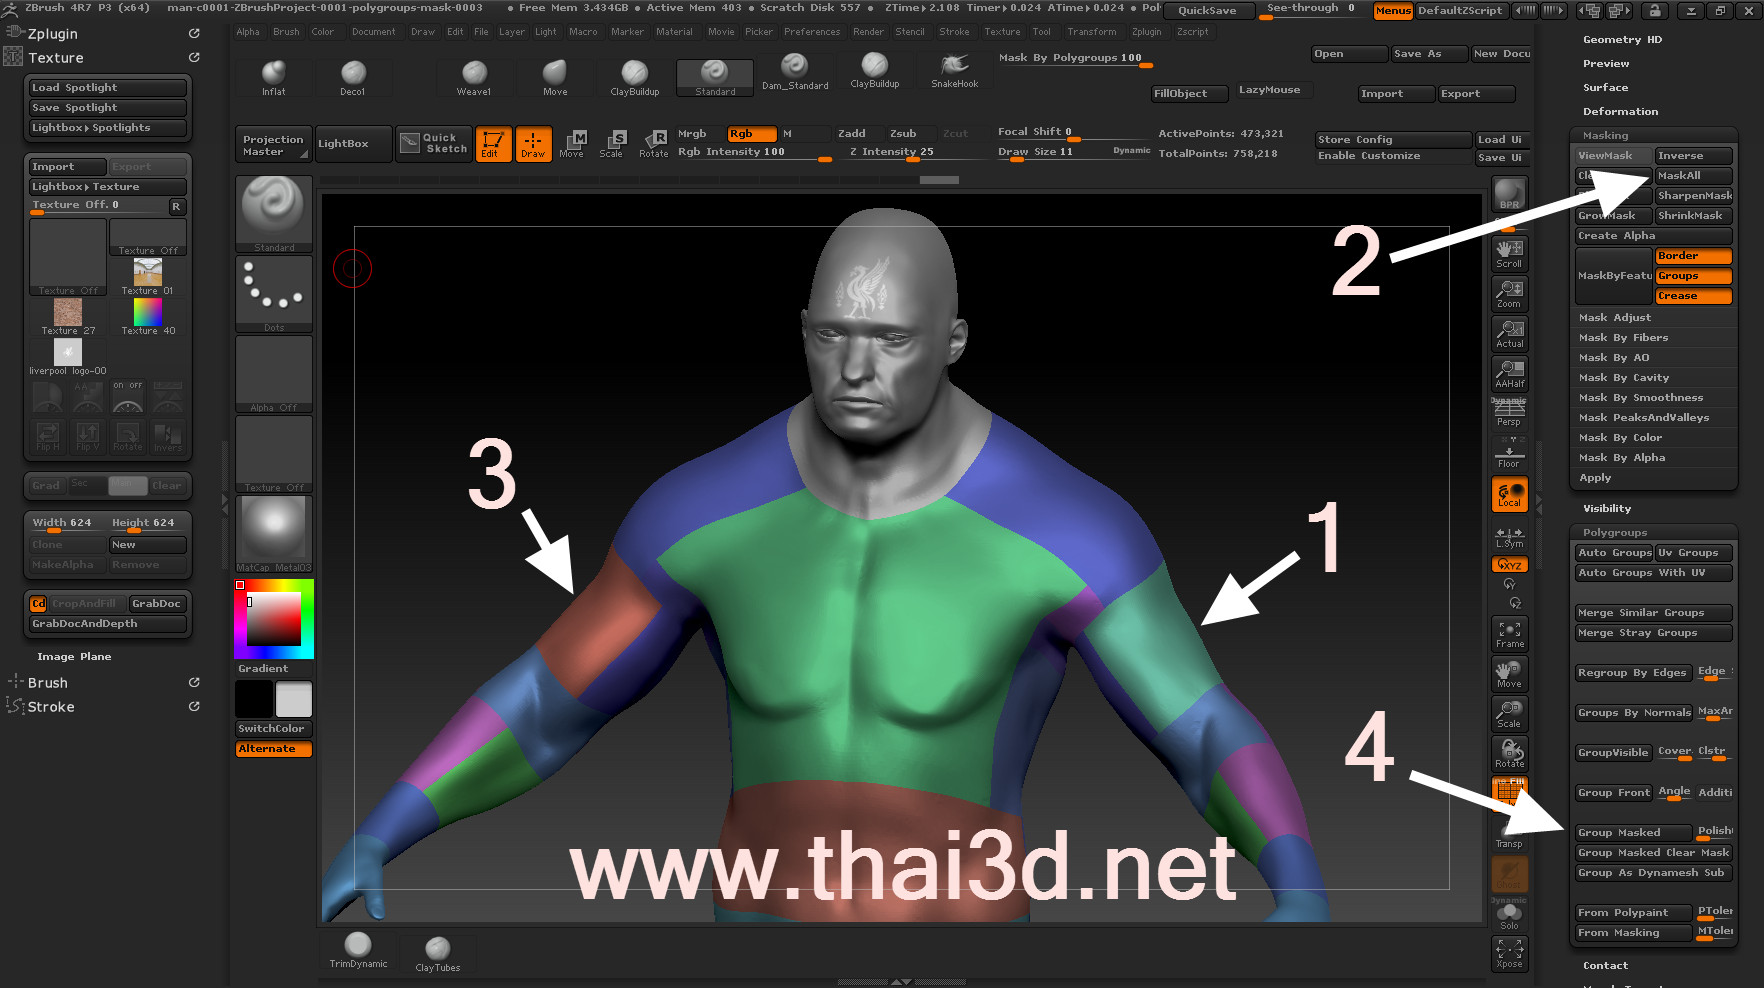
Task: Activate the Draw mode button
Action: [533, 144]
